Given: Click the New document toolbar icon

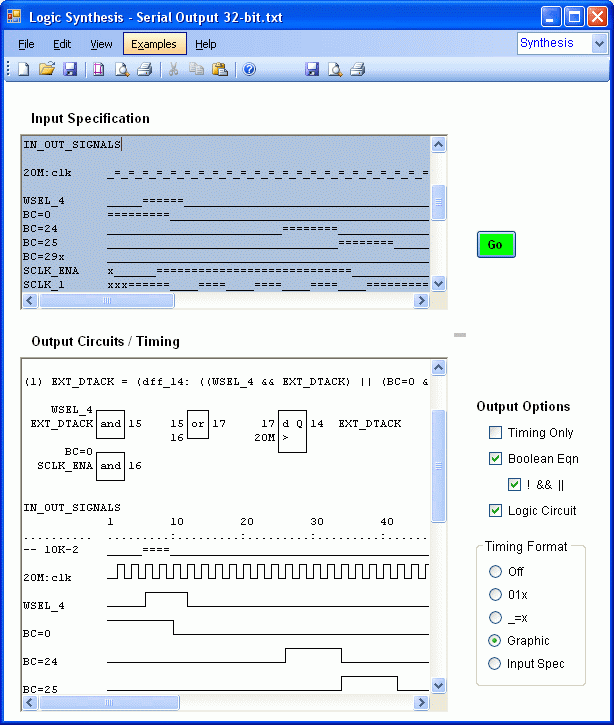Looking at the screenshot, I should 24,69.
